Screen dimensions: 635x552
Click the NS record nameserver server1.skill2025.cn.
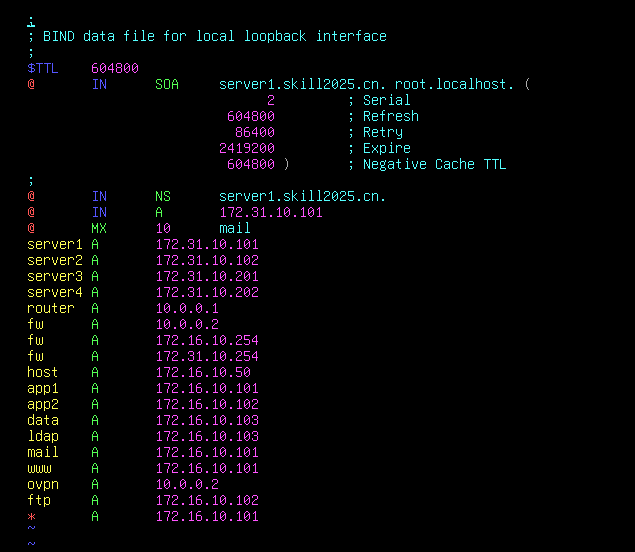pos(303,196)
